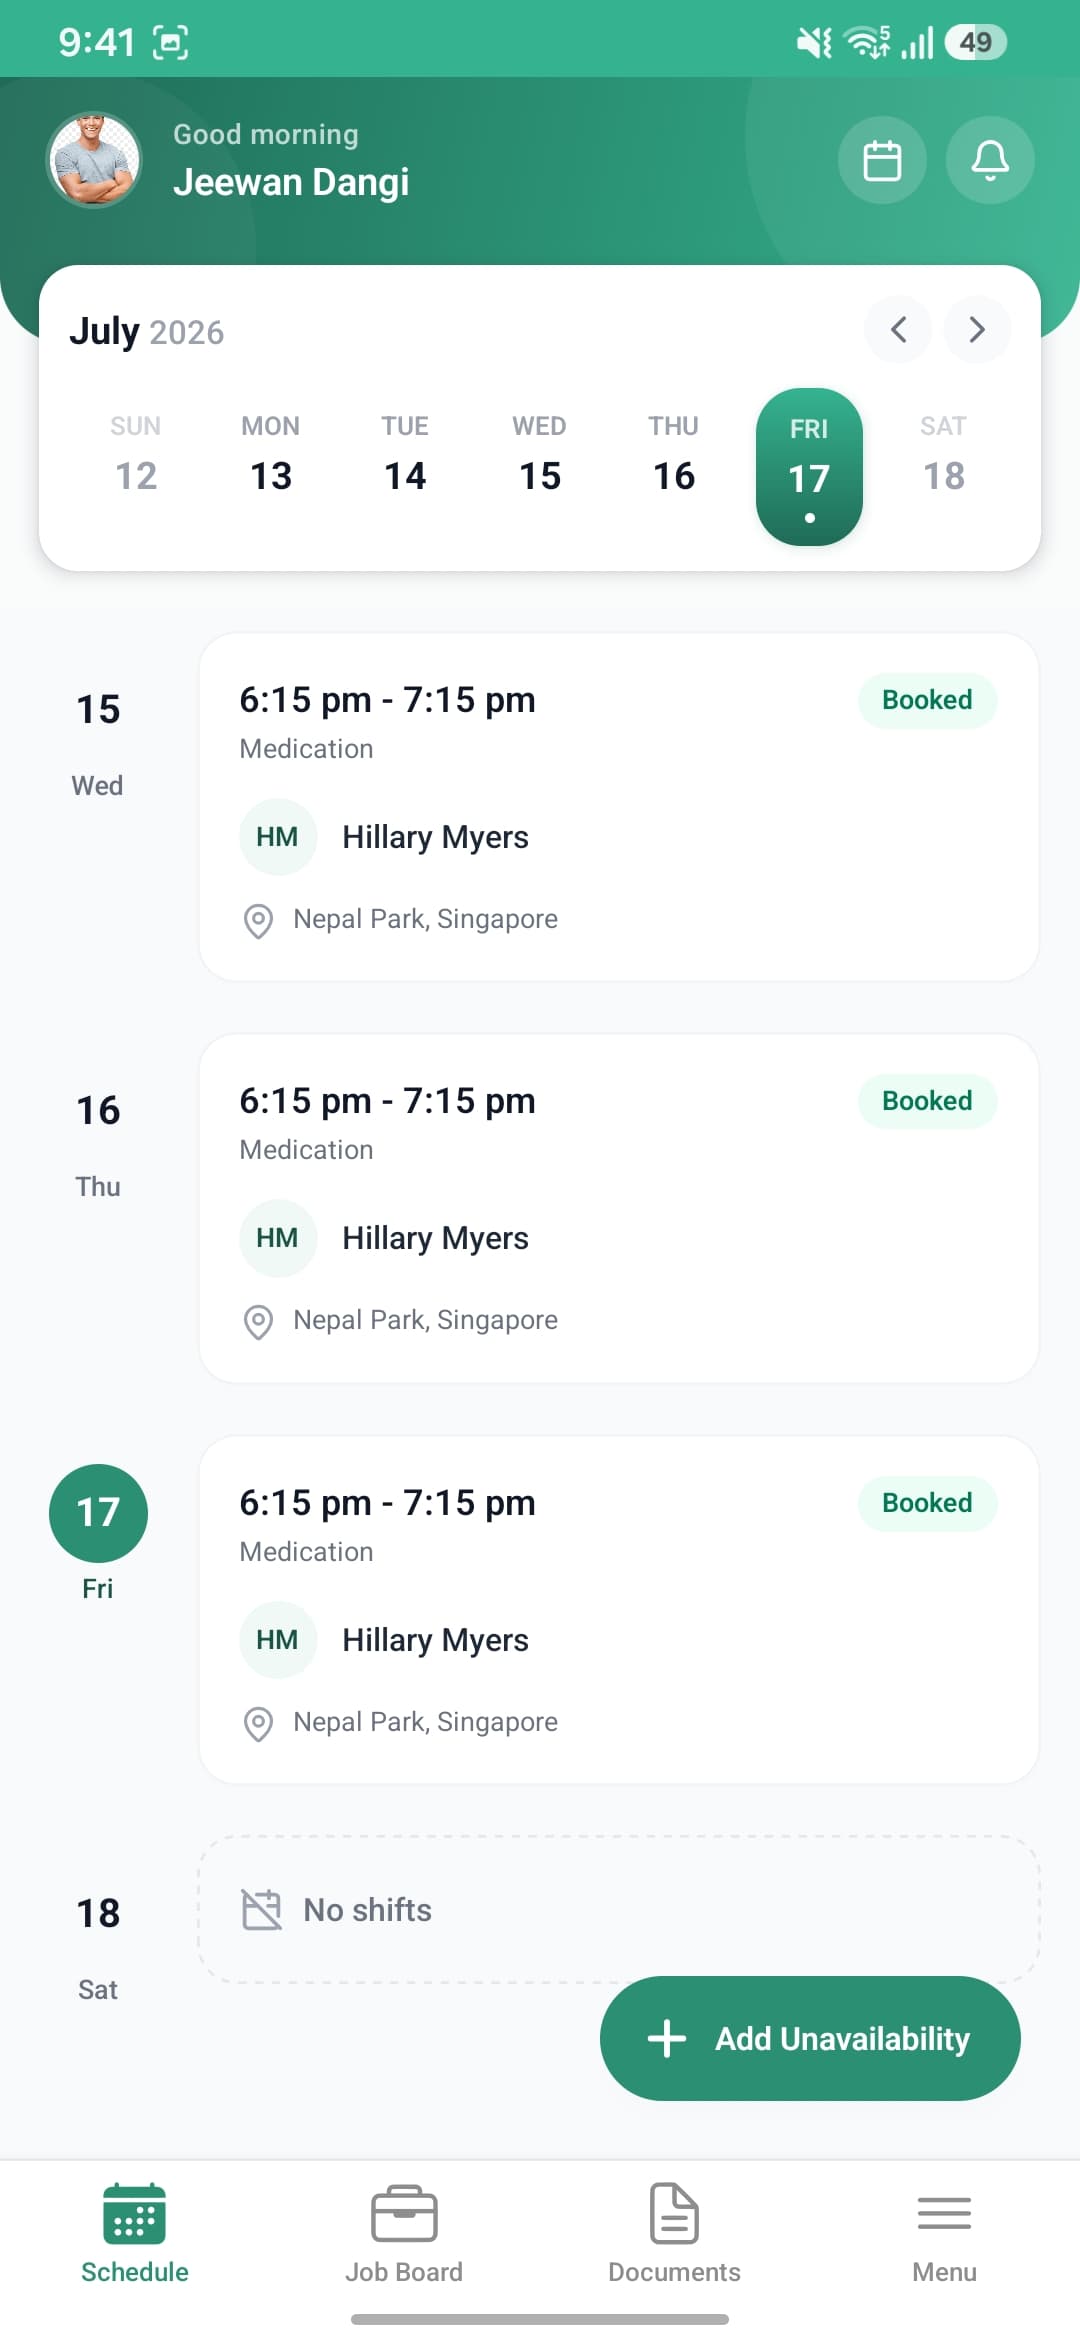The height and width of the screenshot is (2340, 1080).
Task: Tap No shifts calendar icon Saturday
Action: click(262, 1910)
